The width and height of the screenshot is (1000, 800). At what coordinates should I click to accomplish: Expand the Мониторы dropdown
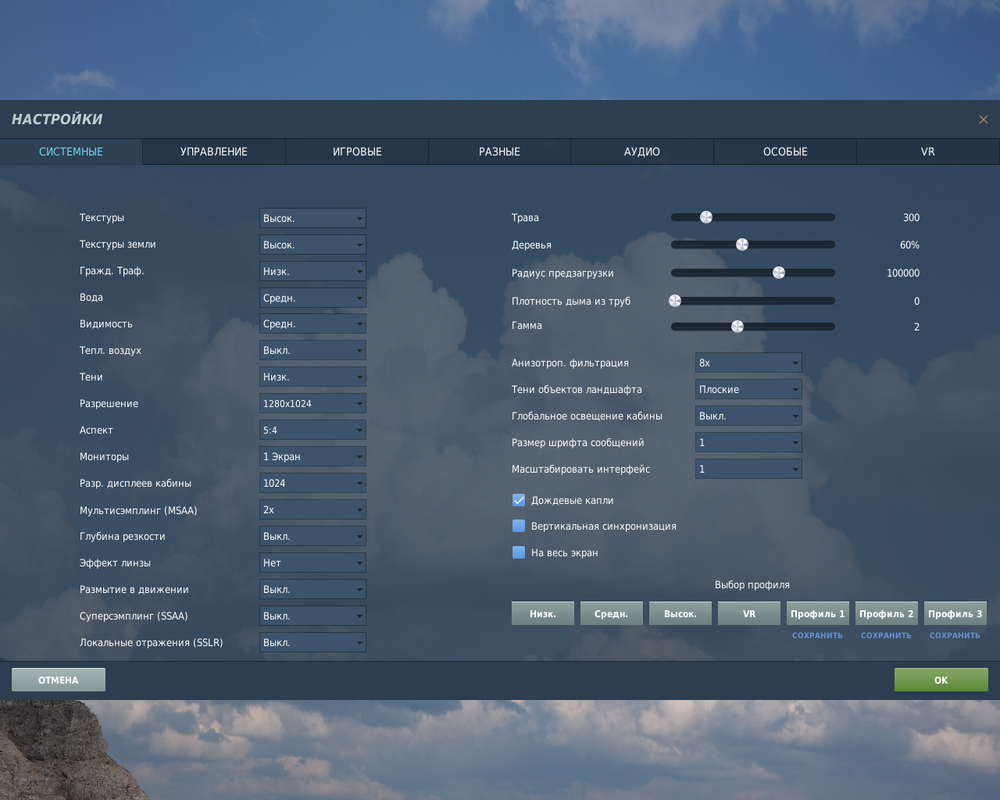[312, 456]
